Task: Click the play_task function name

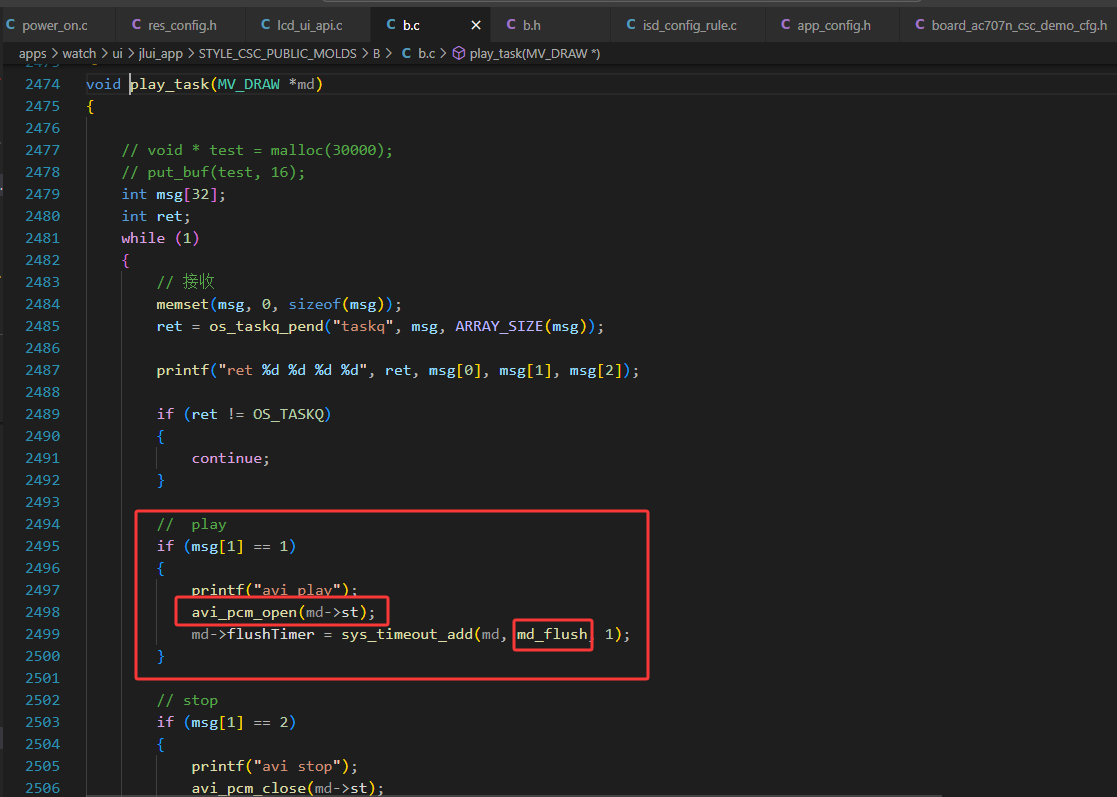Action: coord(170,84)
